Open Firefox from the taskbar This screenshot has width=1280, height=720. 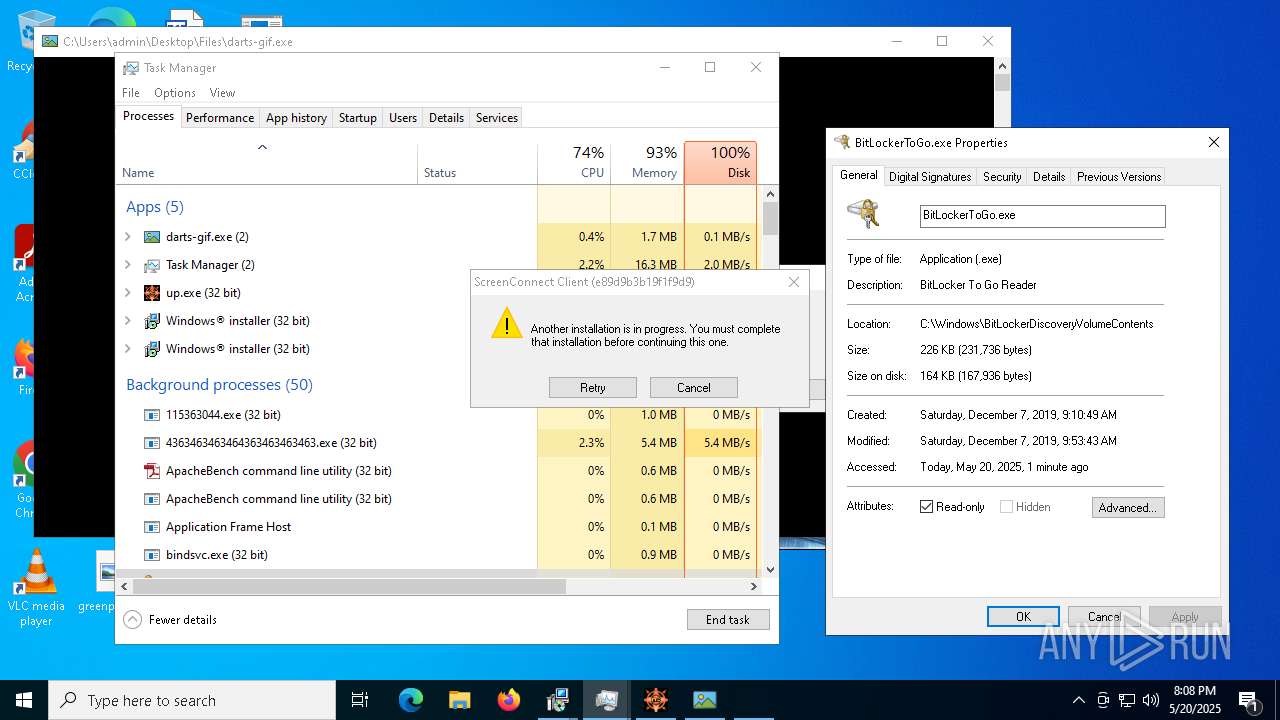coord(509,700)
